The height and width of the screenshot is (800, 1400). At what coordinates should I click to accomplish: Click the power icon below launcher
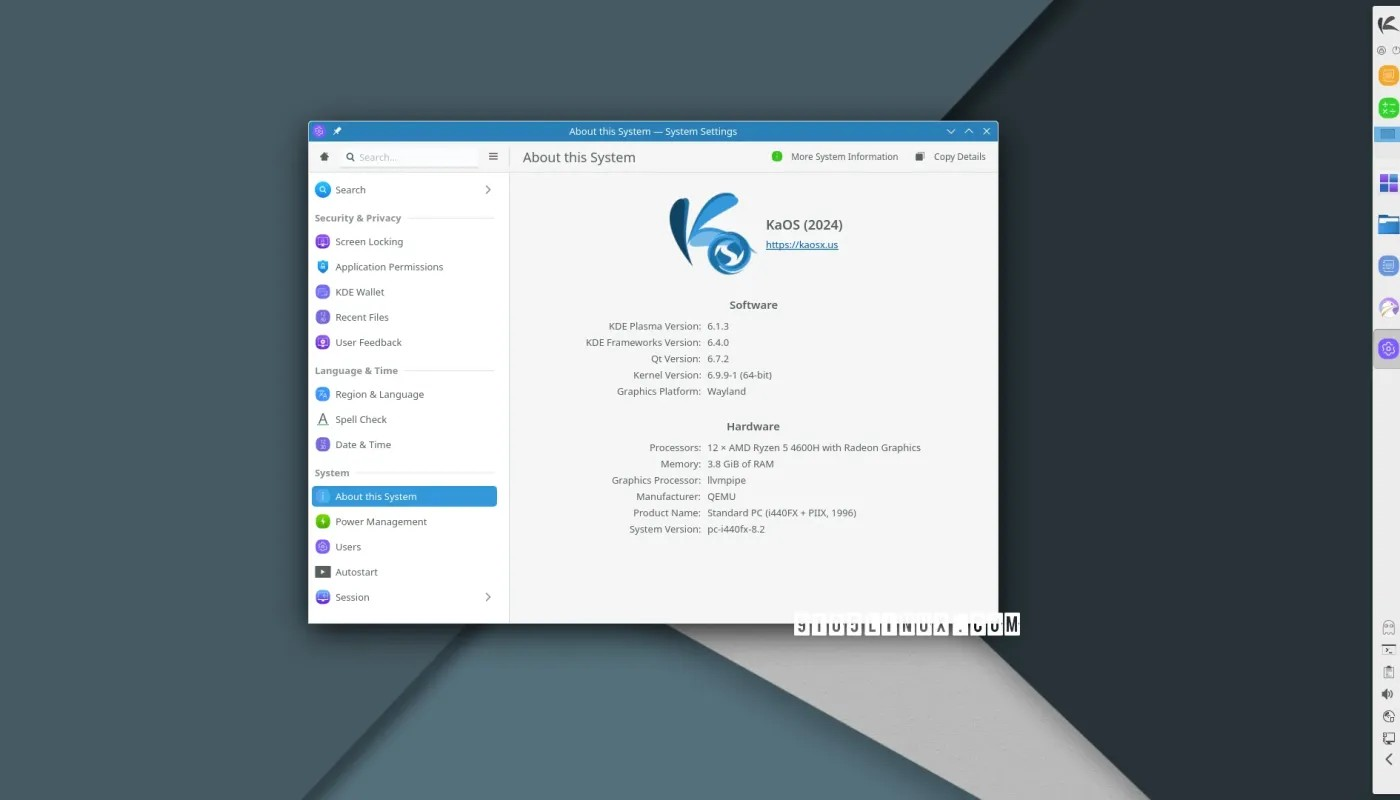[x=1395, y=50]
